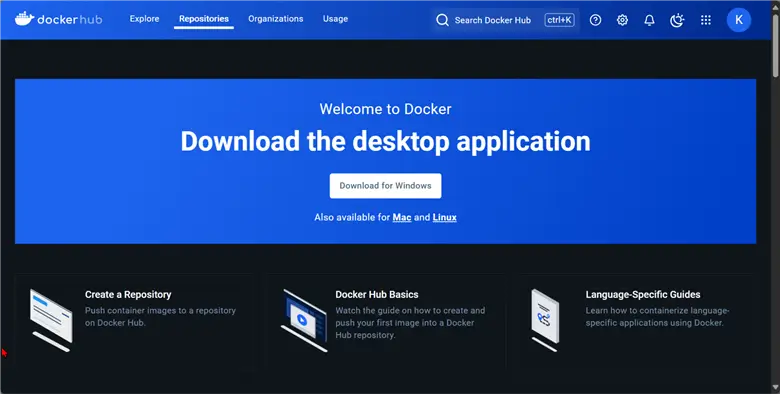Click the Docker Hub Basics video illustration
The image size is (780, 394).
pos(304,320)
